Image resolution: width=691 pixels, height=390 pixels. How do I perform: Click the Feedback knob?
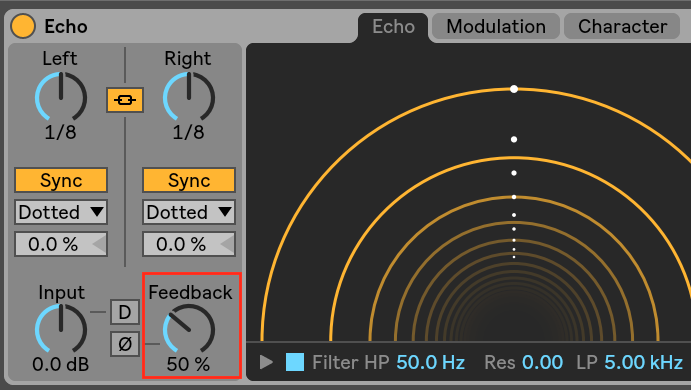pyautogui.click(x=189, y=329)
